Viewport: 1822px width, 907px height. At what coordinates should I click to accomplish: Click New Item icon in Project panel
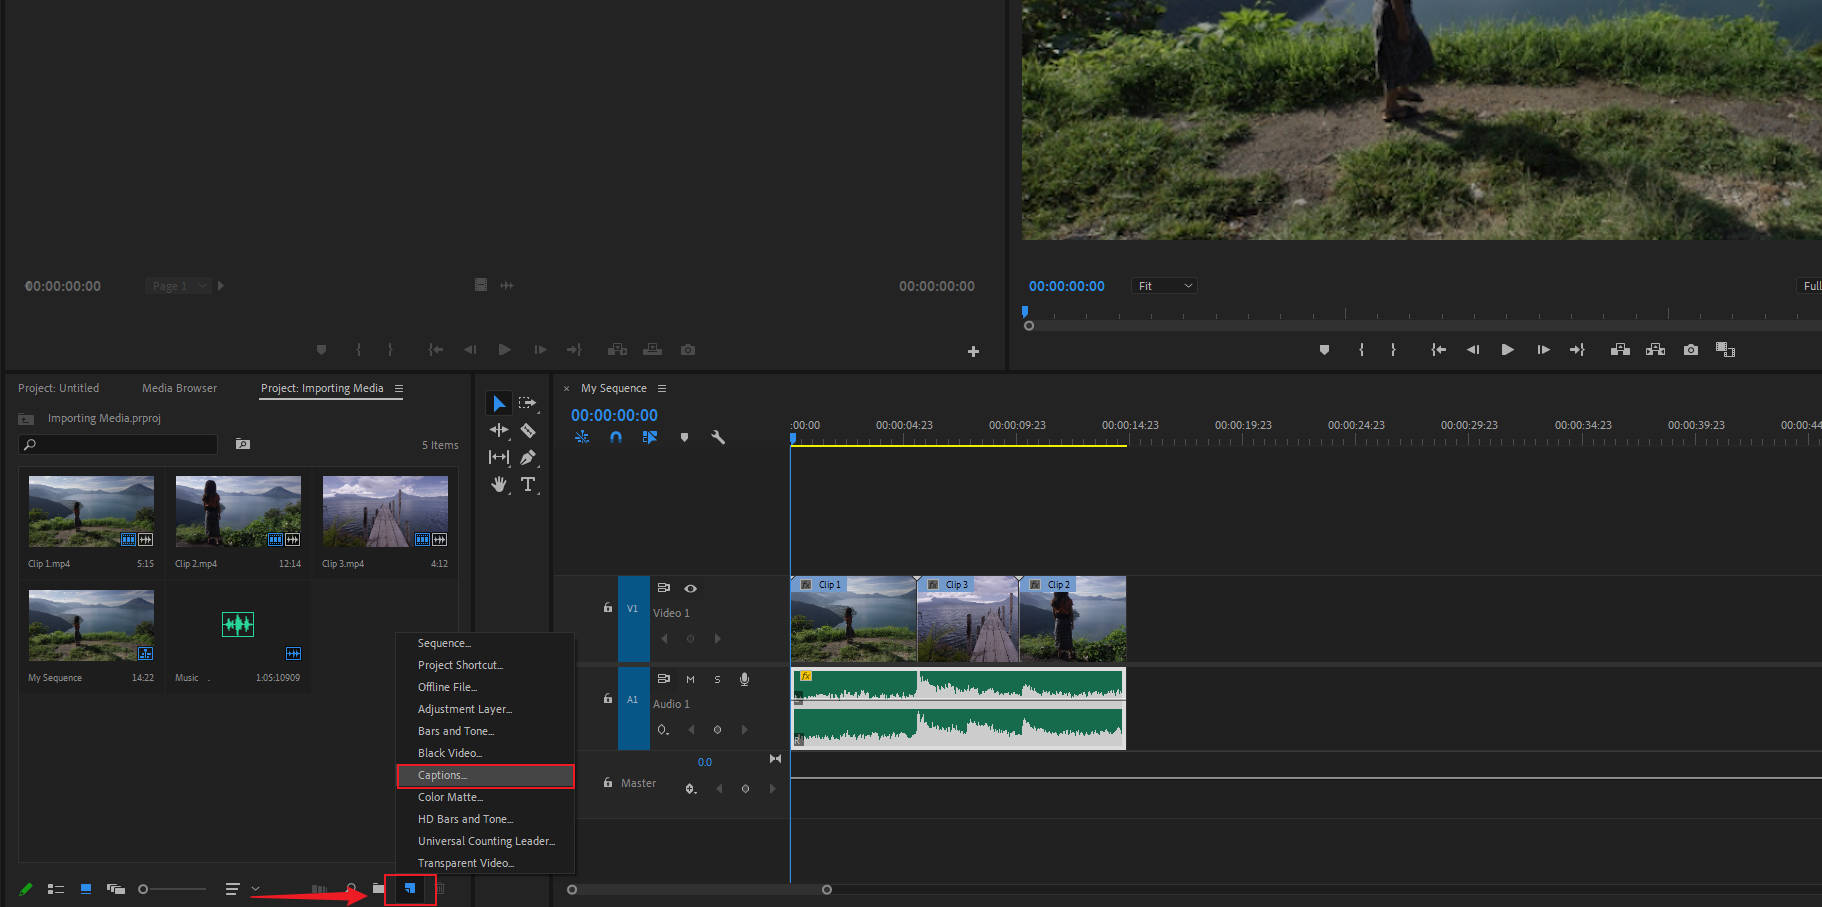tap(410, 888)
